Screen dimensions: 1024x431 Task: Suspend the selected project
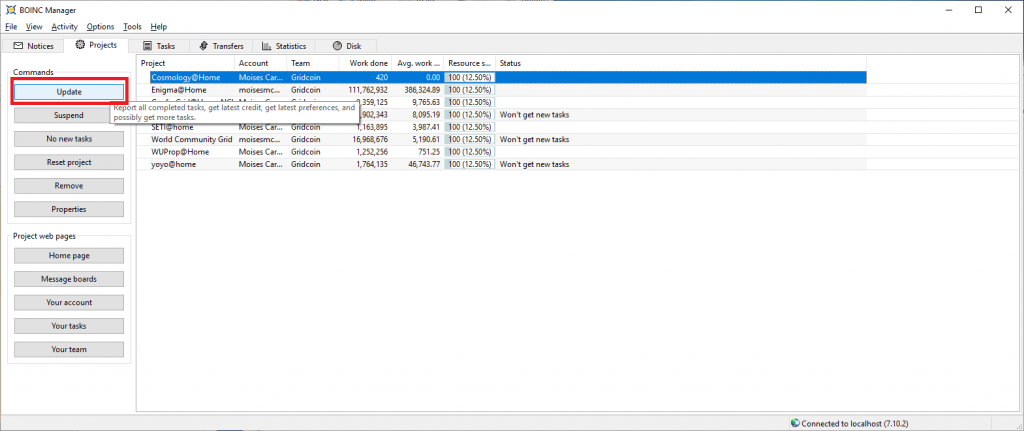(68, 115)
